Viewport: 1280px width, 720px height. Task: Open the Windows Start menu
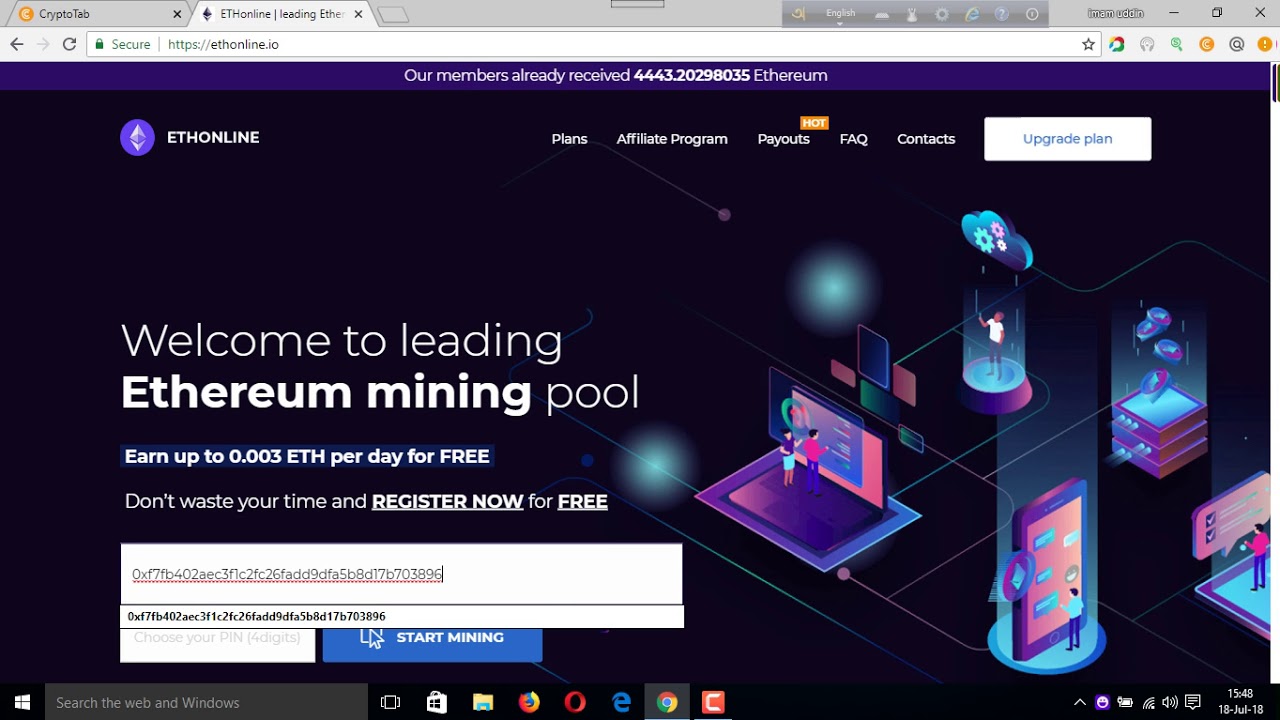[22, 702]
